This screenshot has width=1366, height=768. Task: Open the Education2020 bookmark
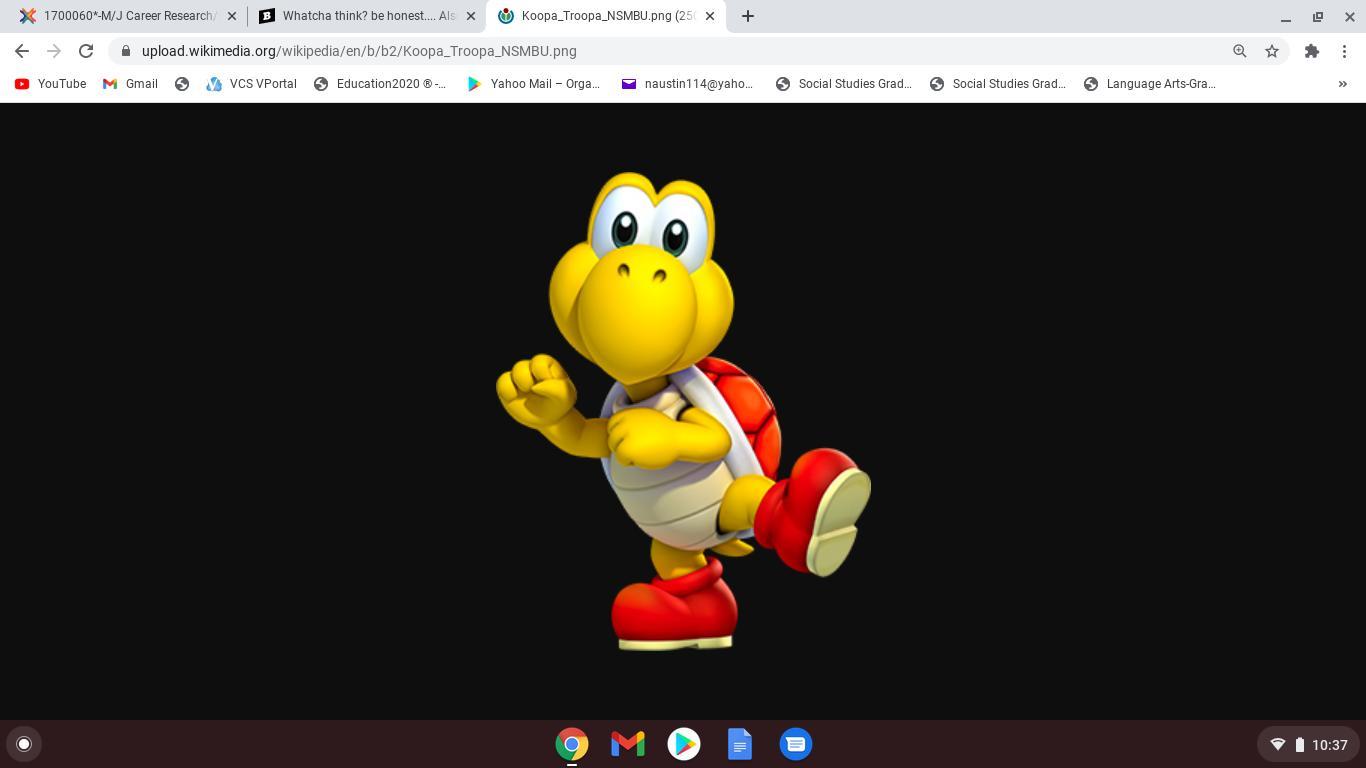coord(380,84)
